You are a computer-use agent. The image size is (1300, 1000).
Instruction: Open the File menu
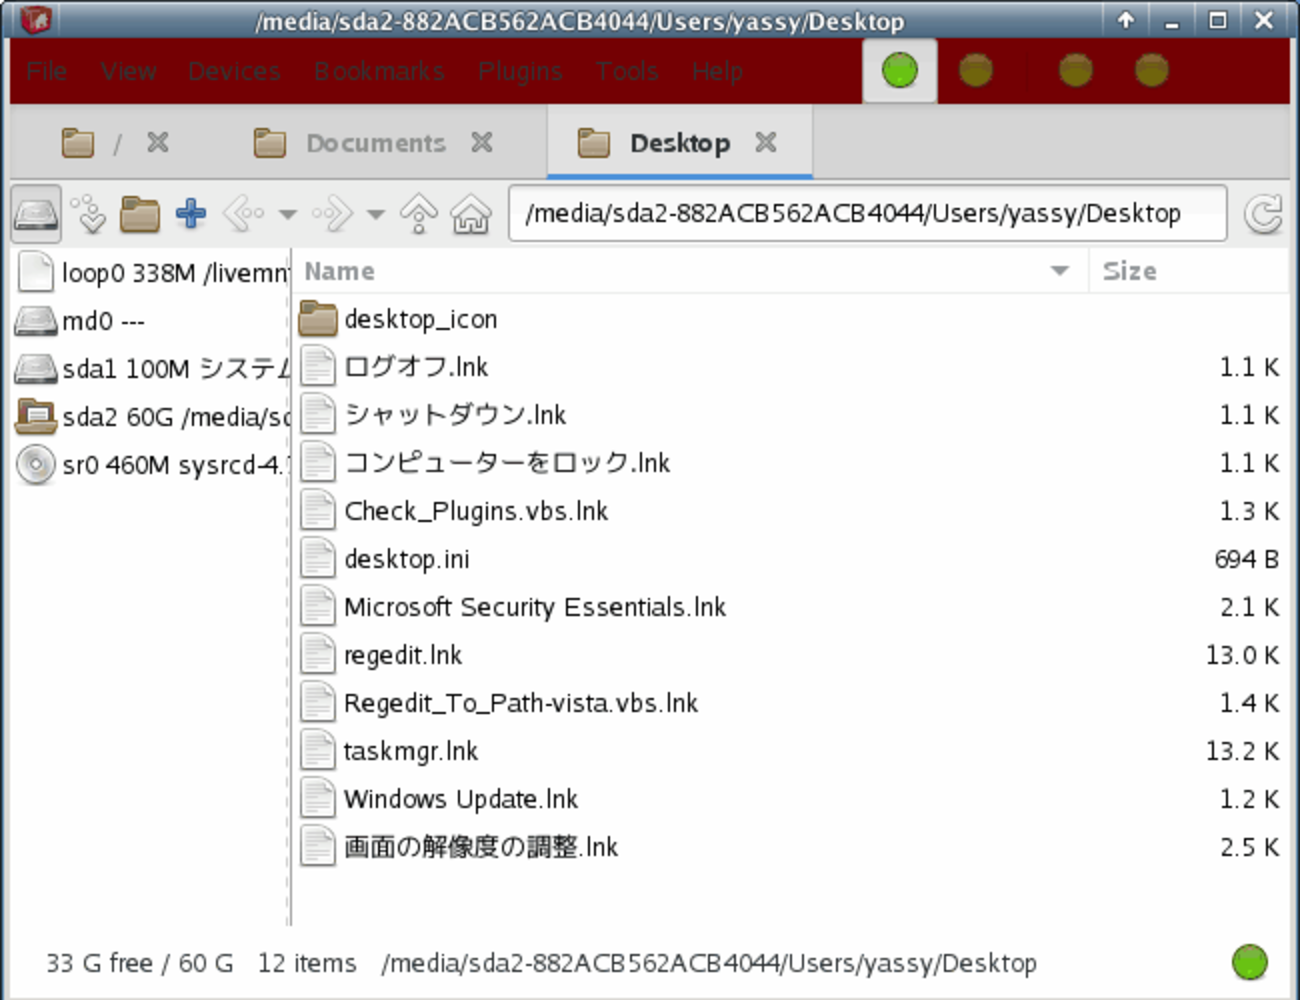pyautogui.click(x=47, y=71)
